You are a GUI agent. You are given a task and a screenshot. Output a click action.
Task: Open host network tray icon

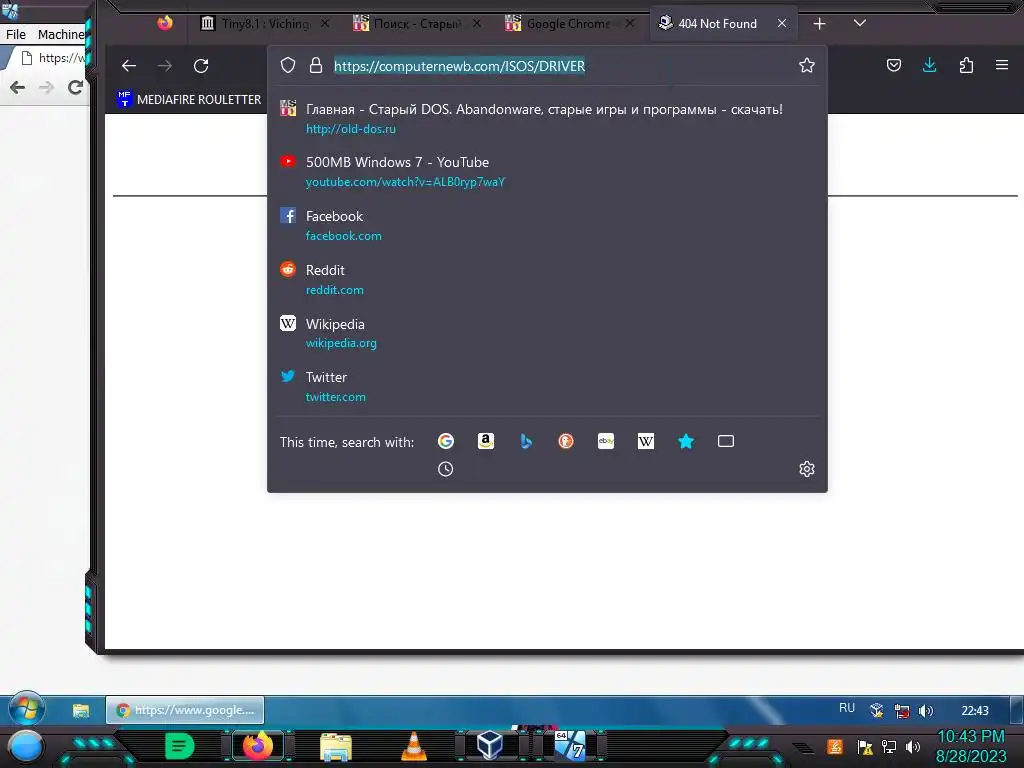[889, 746]
